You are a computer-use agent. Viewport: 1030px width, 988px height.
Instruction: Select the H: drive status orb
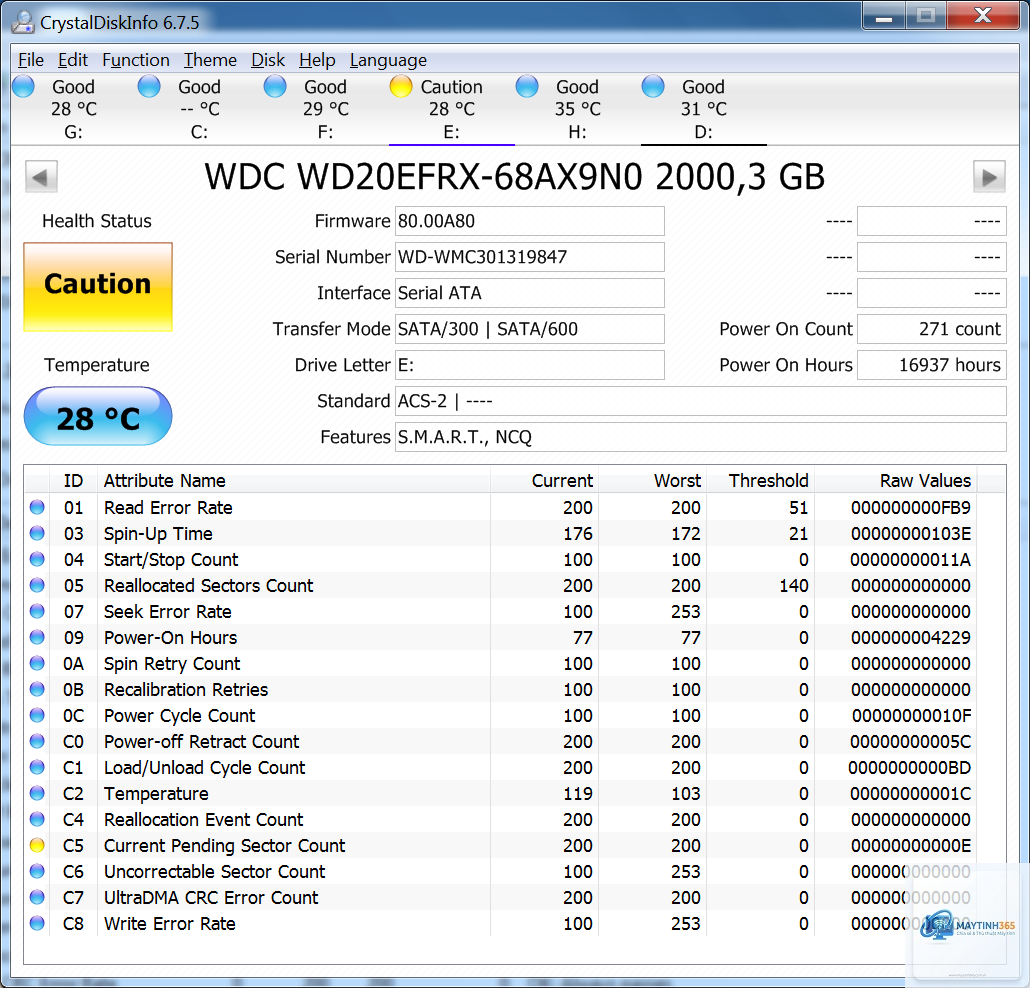pos(527,86)
